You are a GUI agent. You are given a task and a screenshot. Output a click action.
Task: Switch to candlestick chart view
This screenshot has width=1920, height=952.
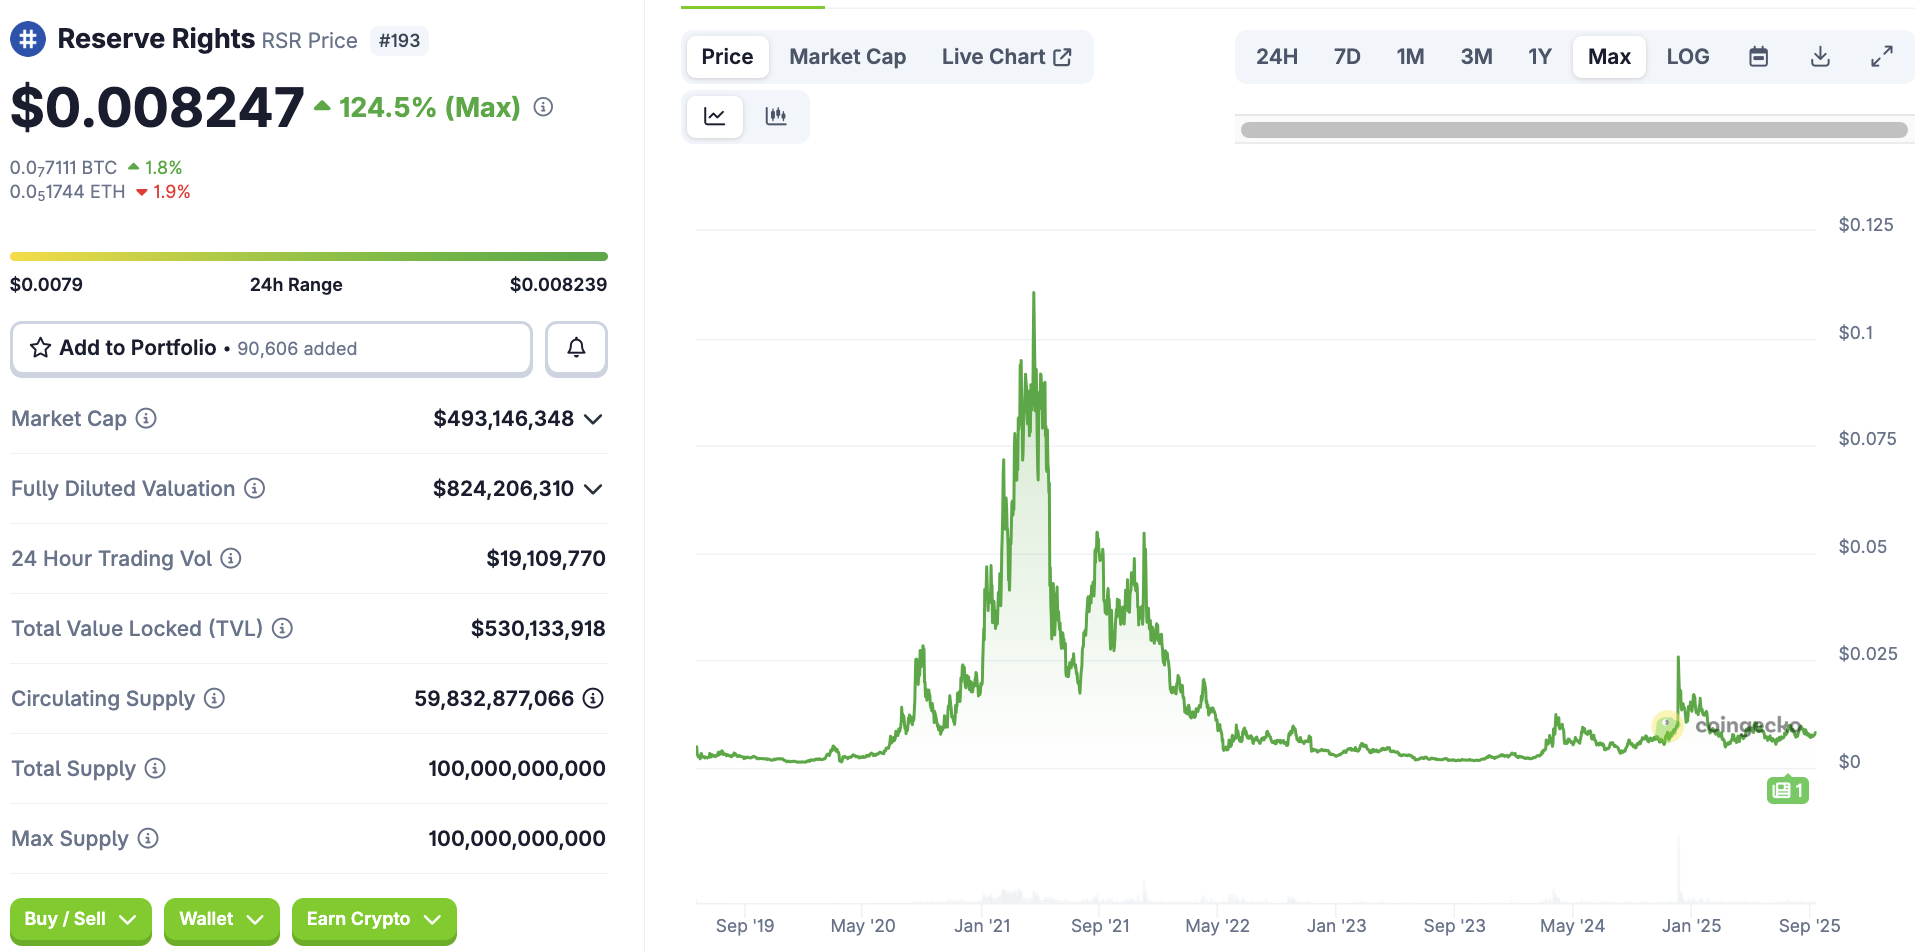pos(776,117)
